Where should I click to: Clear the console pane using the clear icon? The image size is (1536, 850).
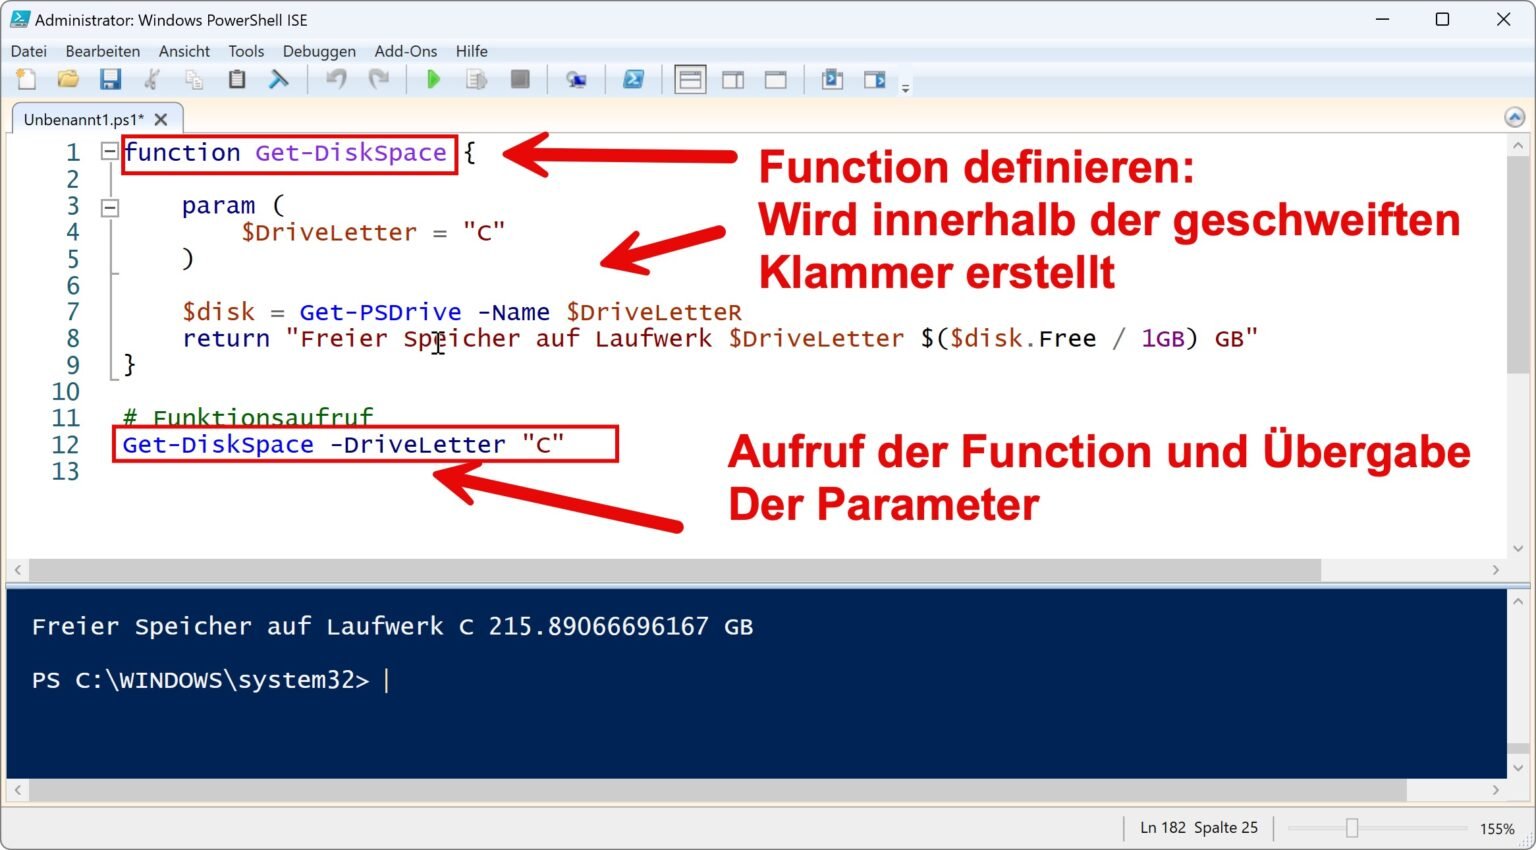pyautogui.click(x=278, y=80)
